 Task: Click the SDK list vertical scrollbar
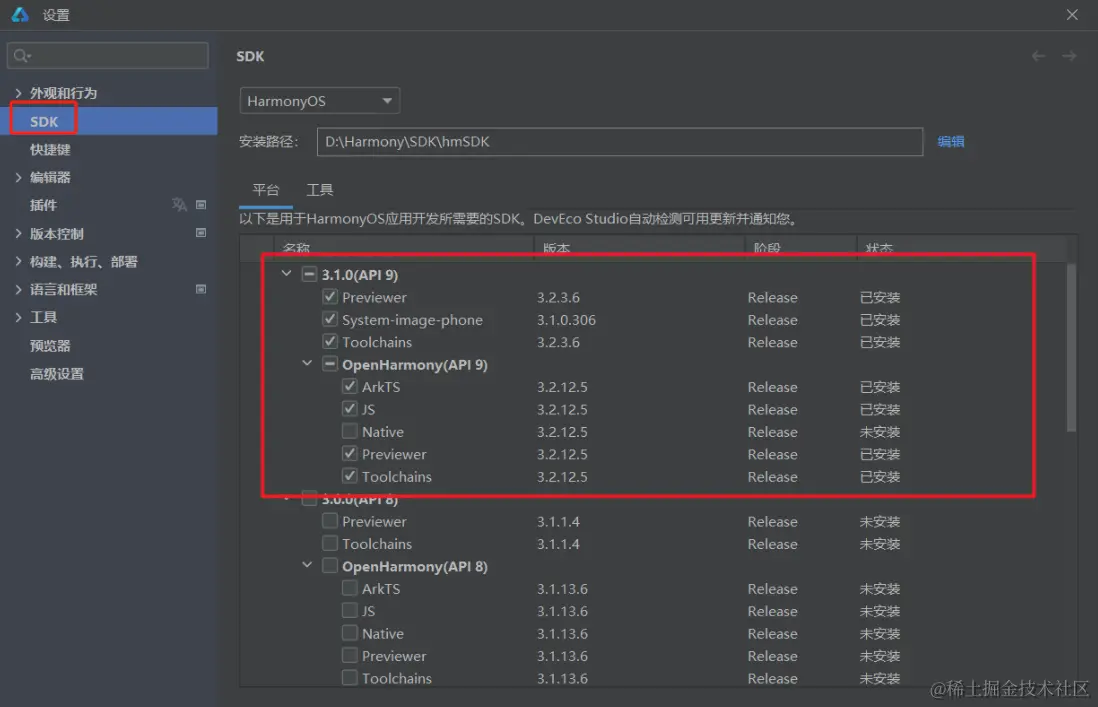tap(1071, 347)
